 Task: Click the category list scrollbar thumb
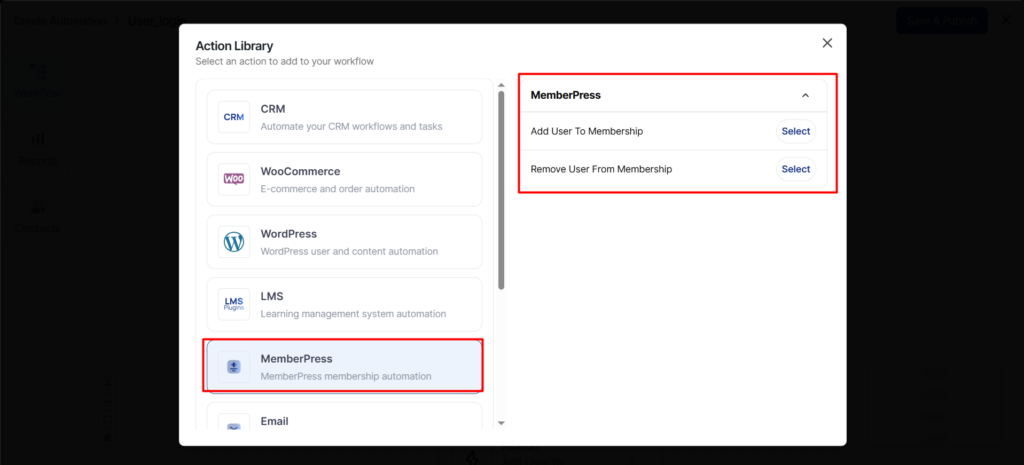(x=501, y=190)
